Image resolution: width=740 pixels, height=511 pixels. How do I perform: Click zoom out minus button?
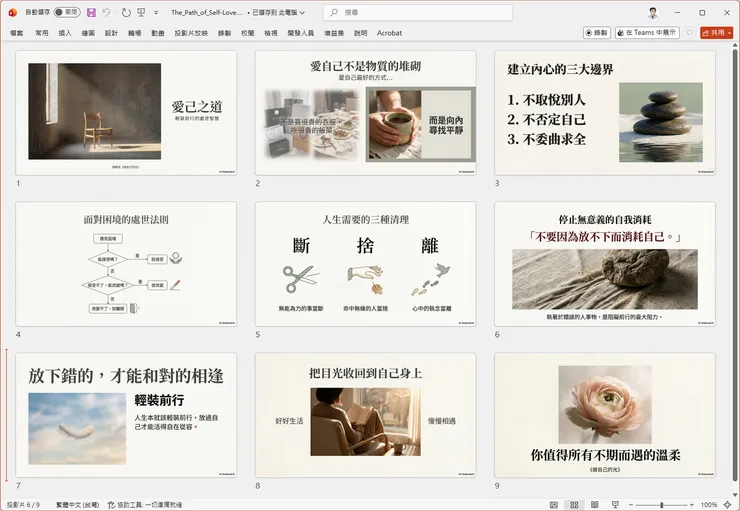click(x=631, y=505)
